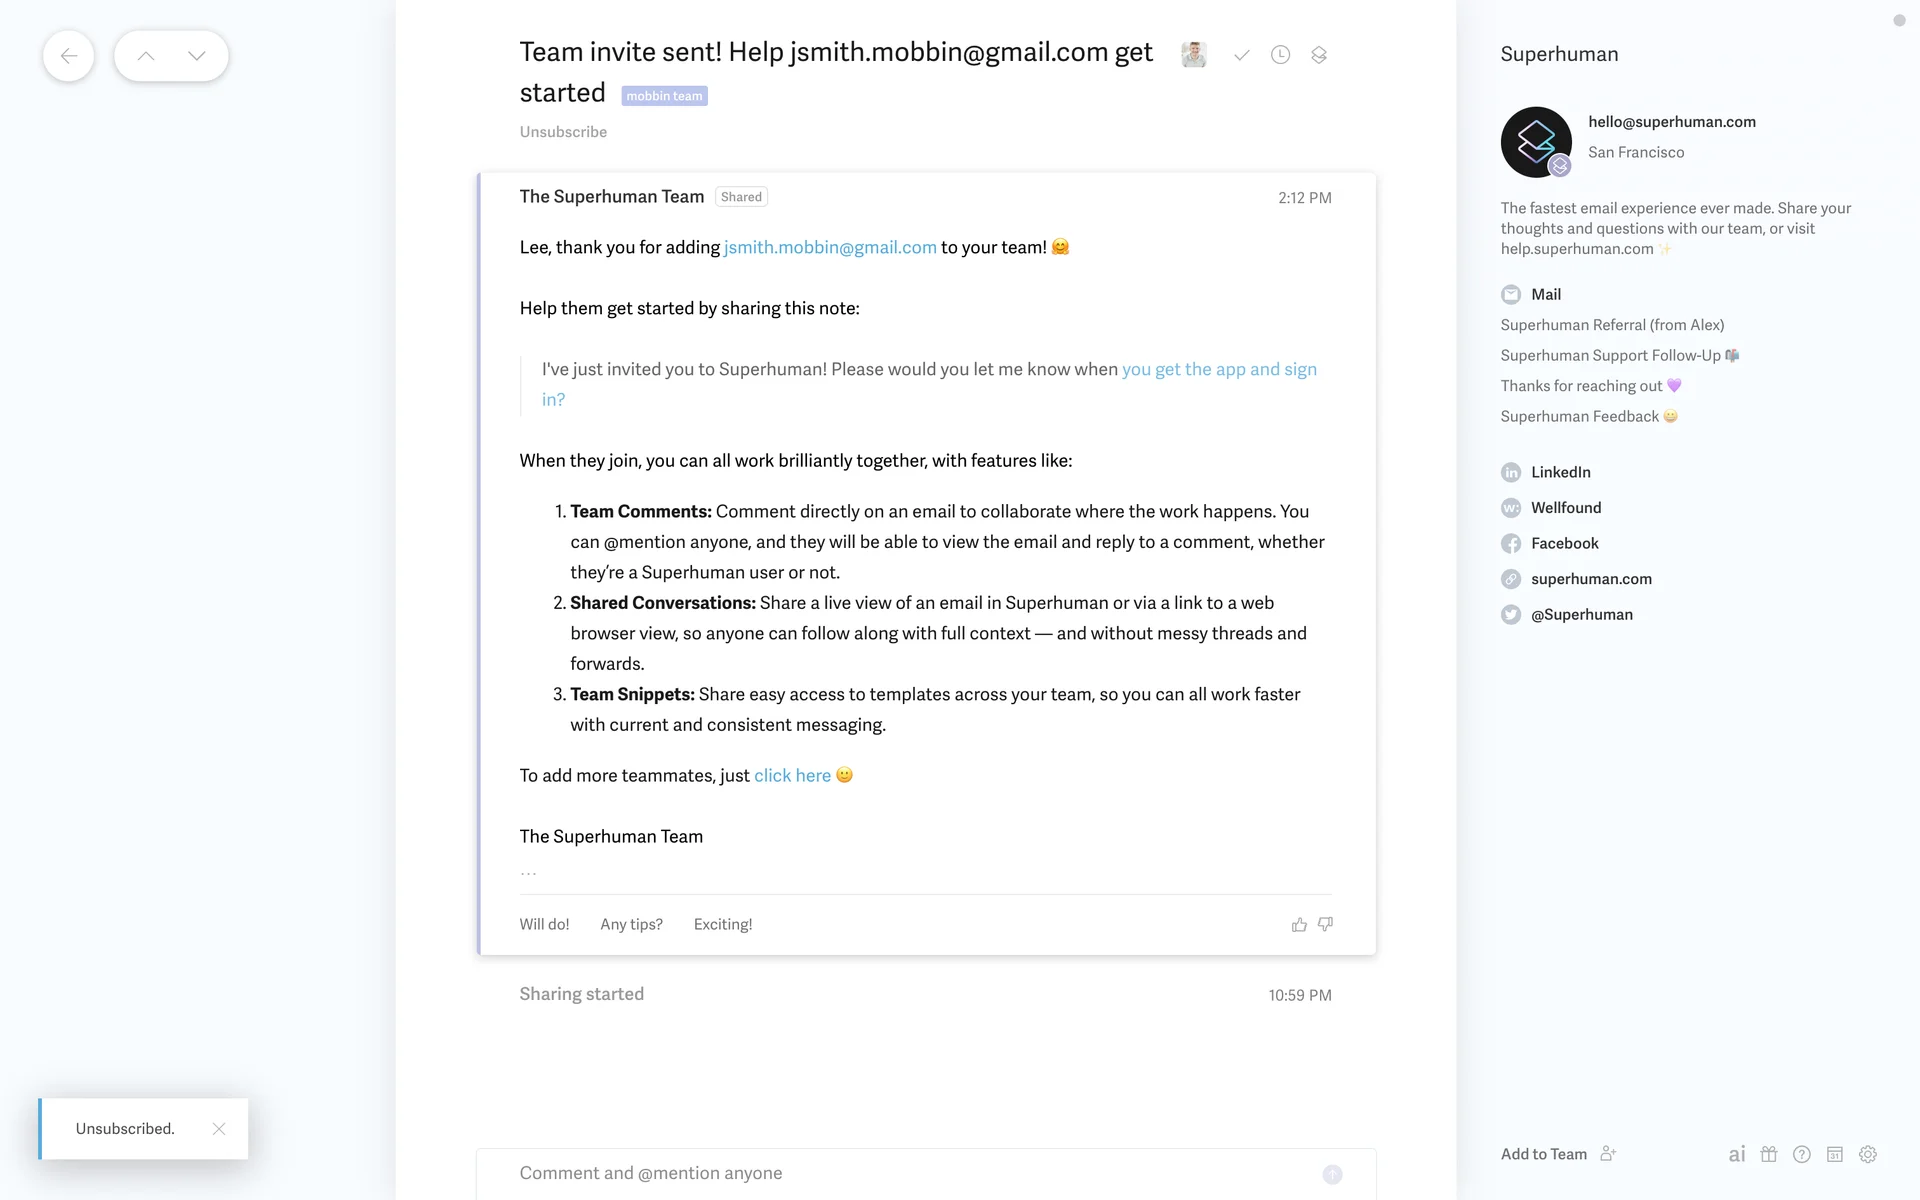Open the "click here" add teammates link
This screenshot has width=1920, height=1200.
[x=792, y=775]
